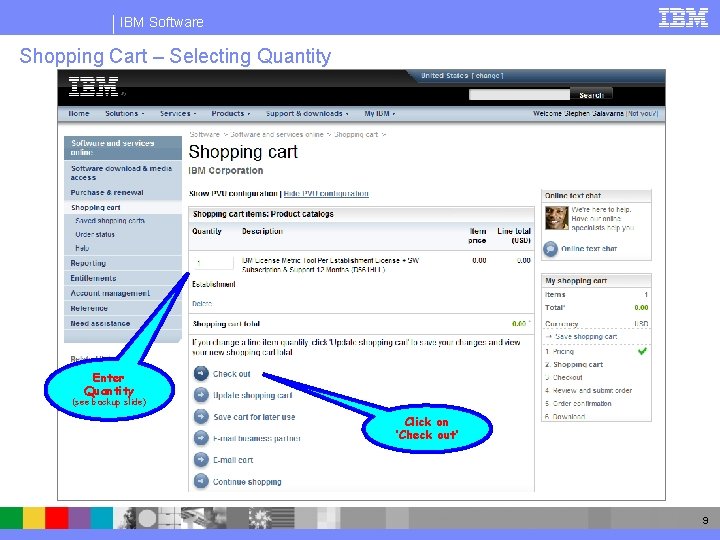Open Software and services online sidebar heading

pyautogui.click(x=123, y=147)
